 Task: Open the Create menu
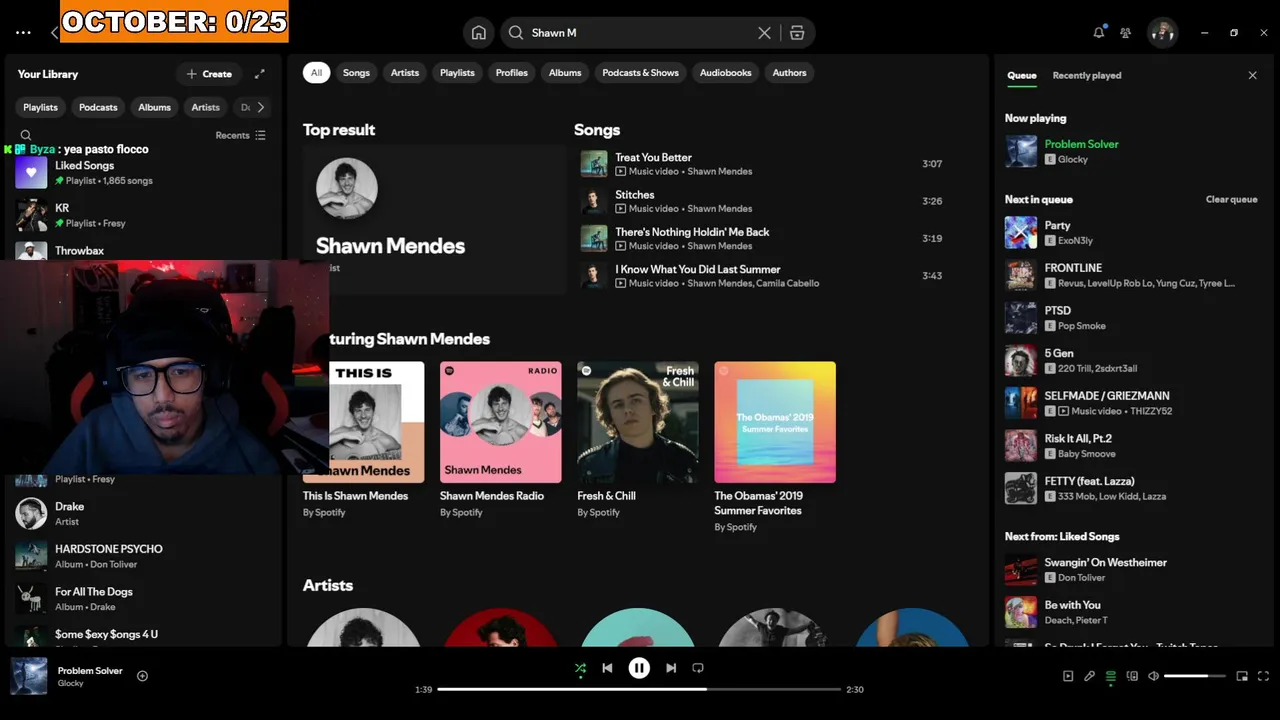click(x=209, y=74)
